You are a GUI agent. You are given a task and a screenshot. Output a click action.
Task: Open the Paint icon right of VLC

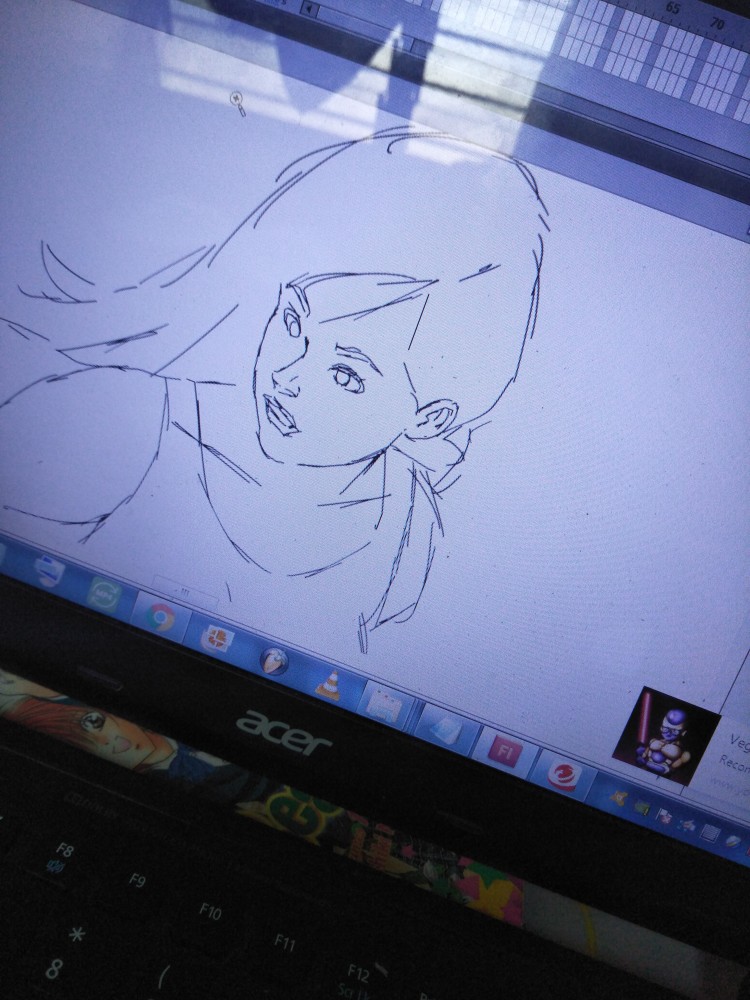pyautogui.click(x=386, y=706)
